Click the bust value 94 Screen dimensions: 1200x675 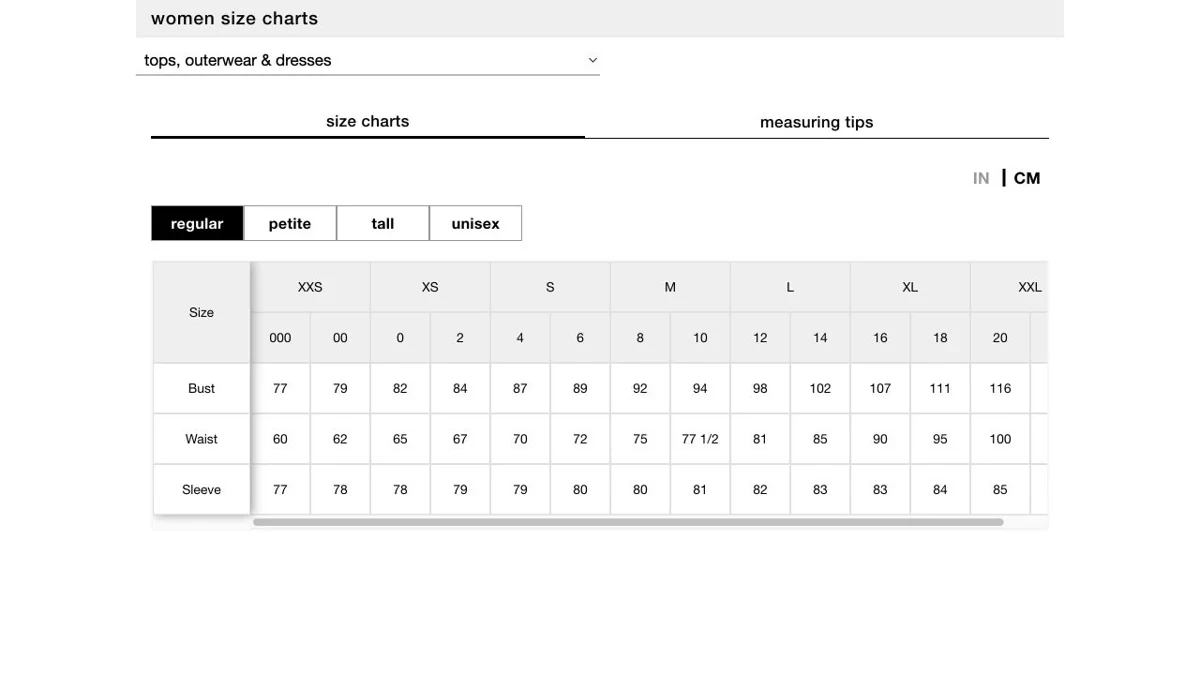point(700,388)
